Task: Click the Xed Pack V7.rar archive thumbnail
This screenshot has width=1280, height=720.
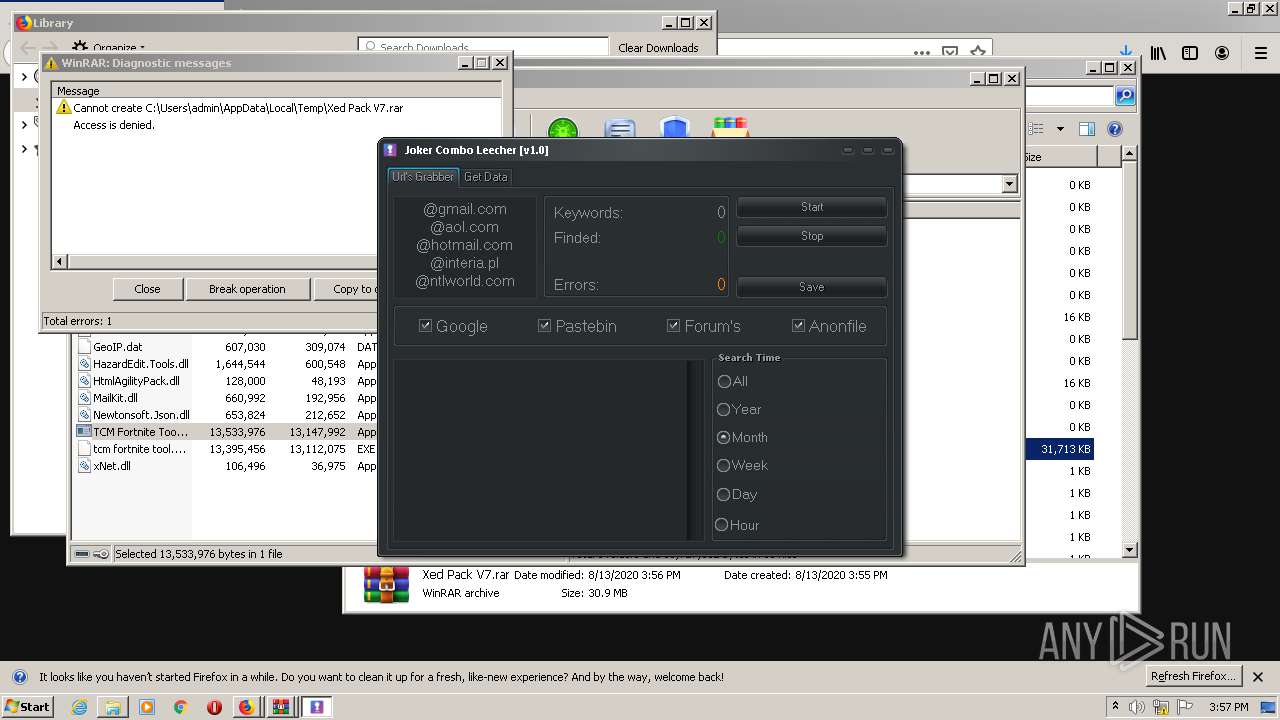Action: pyautogui.click(x=387, y=584)
